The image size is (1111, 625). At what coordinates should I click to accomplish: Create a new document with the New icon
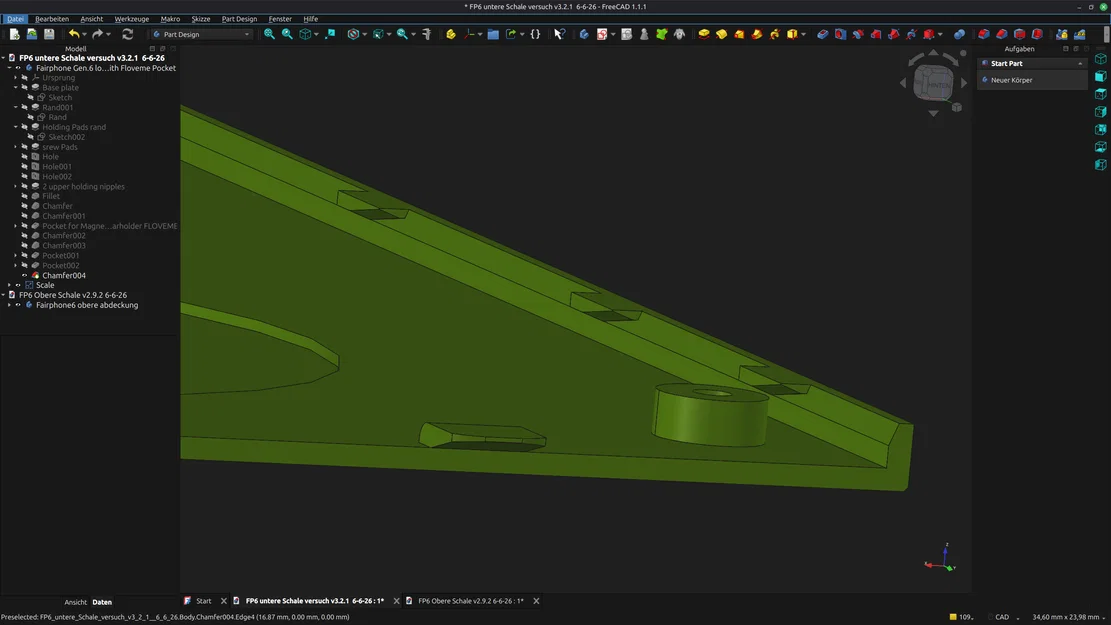click(x=14, y=34)
